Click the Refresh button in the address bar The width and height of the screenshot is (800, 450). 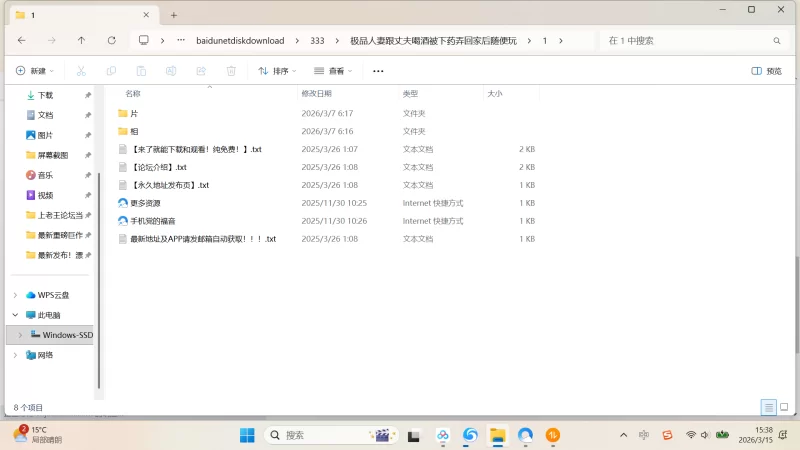point(110,41)
